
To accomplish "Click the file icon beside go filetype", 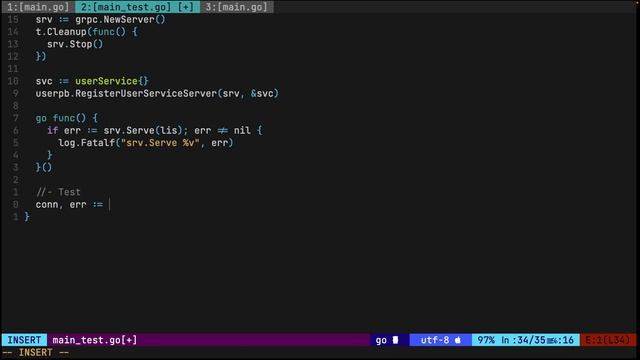I will click(395, 340).
